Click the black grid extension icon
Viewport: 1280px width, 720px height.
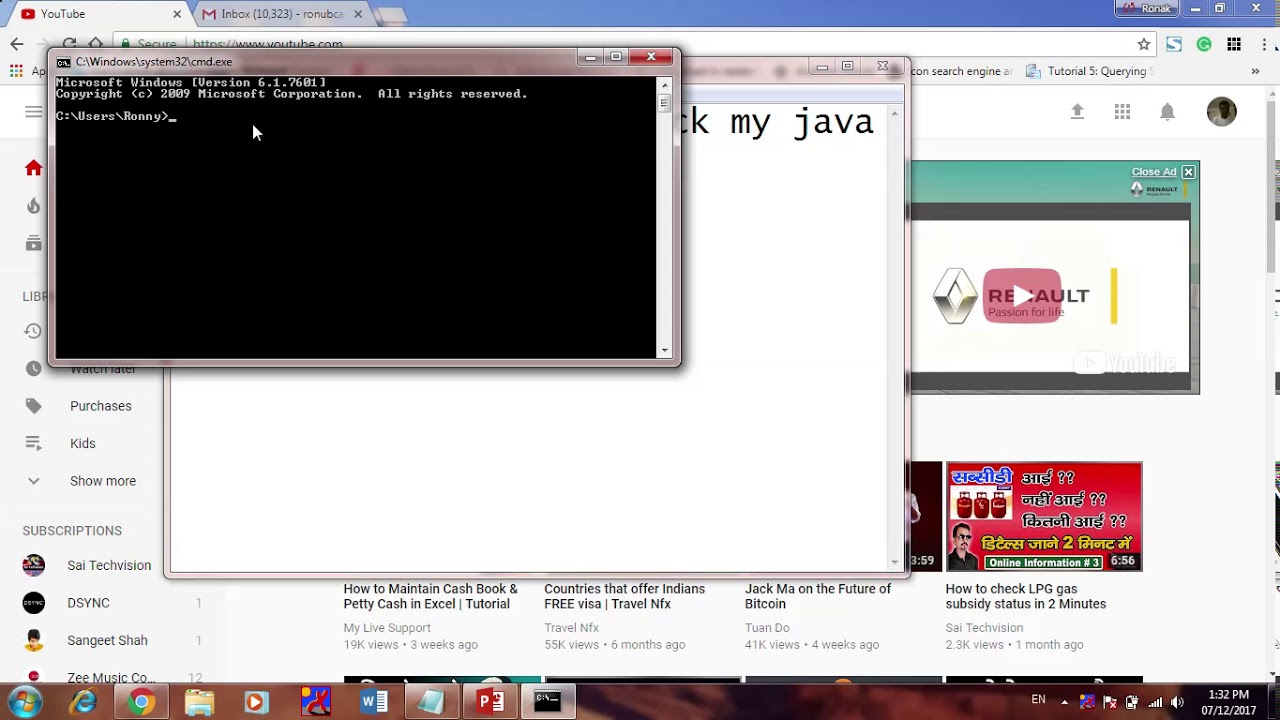coord(1234,44)
